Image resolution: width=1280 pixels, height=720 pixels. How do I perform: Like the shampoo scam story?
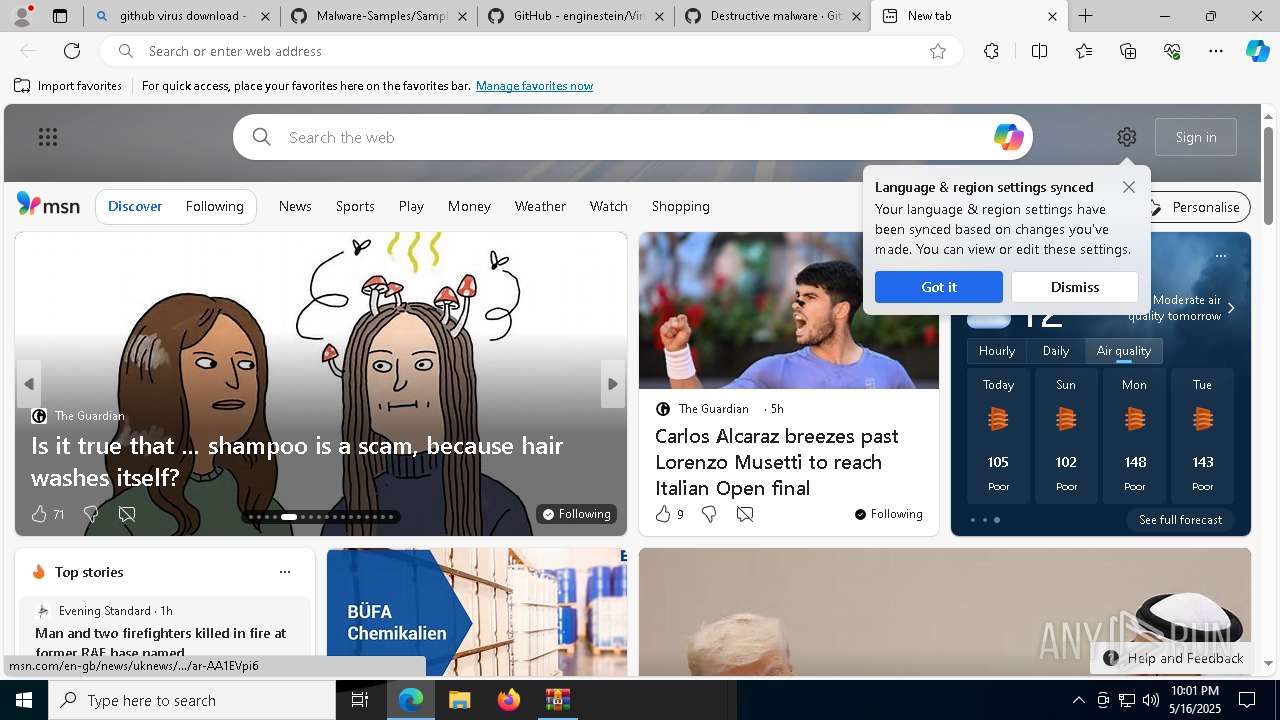click(39, 514)
